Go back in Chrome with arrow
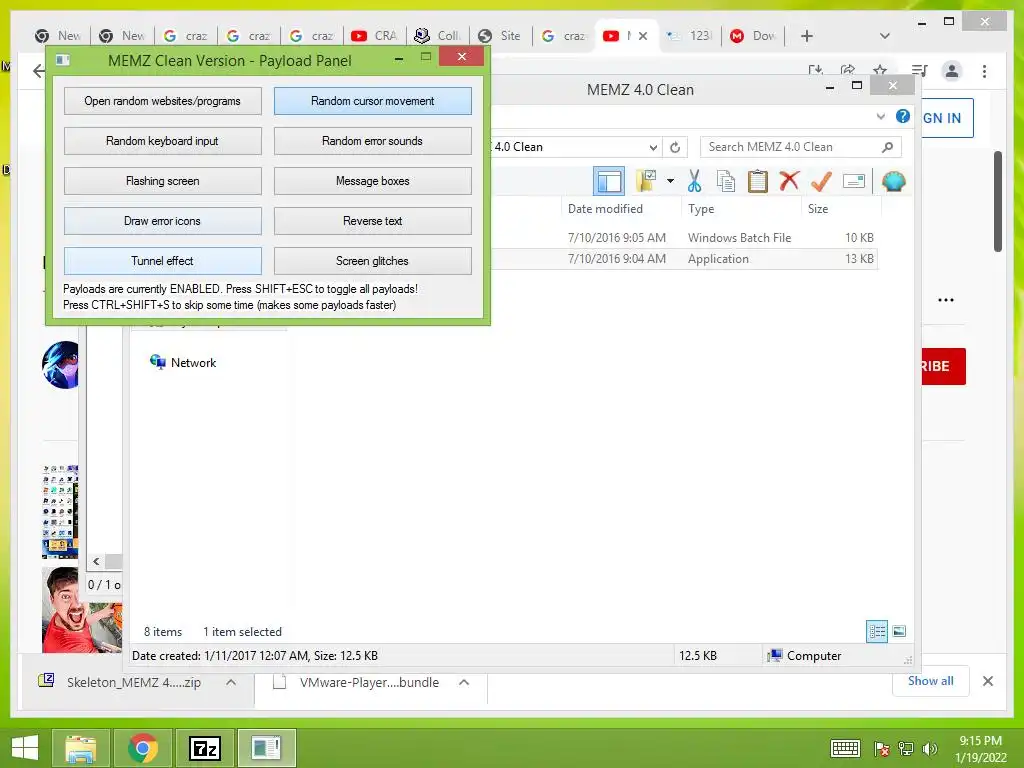Viewport: 1024px width, 768px height. (39, 71)
